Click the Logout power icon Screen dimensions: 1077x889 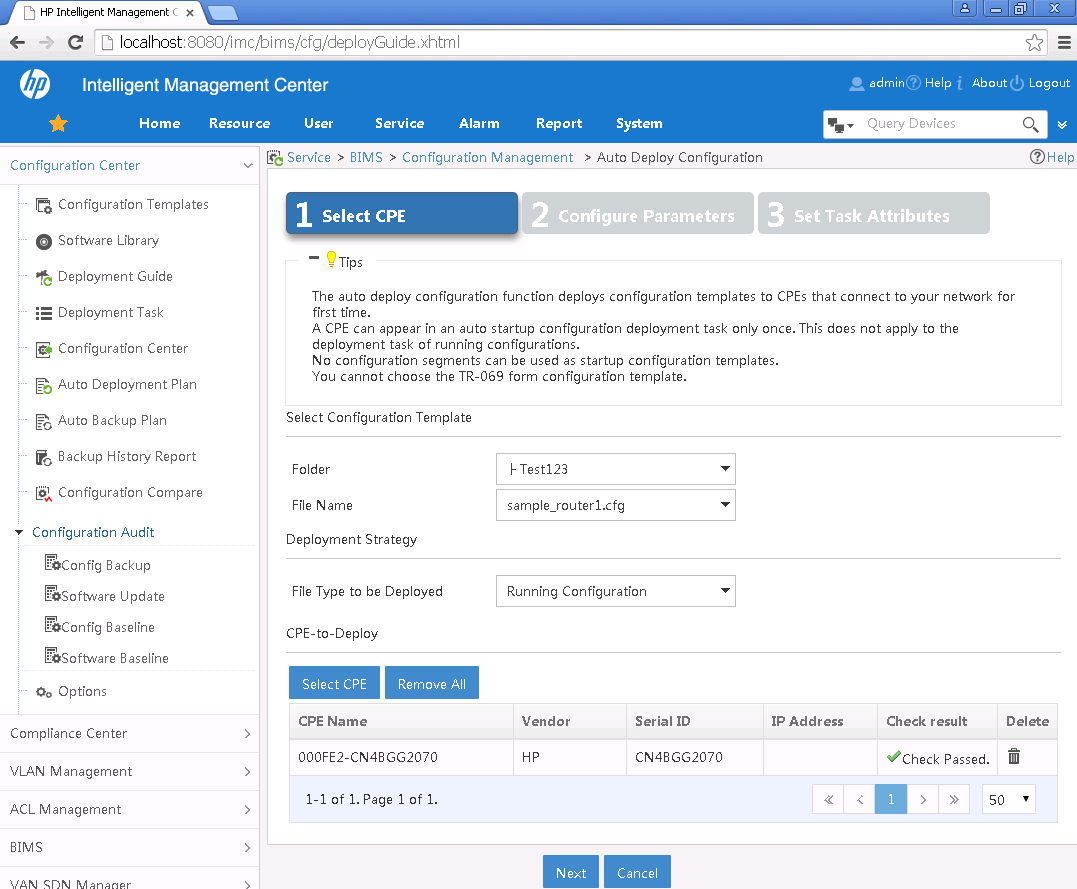pyautogui.click(x=1017, y=83)
